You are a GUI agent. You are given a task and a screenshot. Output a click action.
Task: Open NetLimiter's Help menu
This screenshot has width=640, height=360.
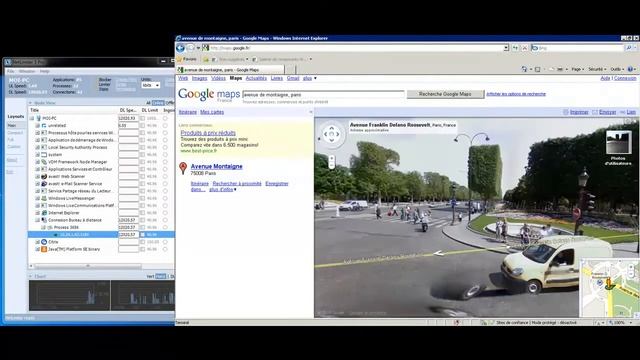click(x=44, y=71)
